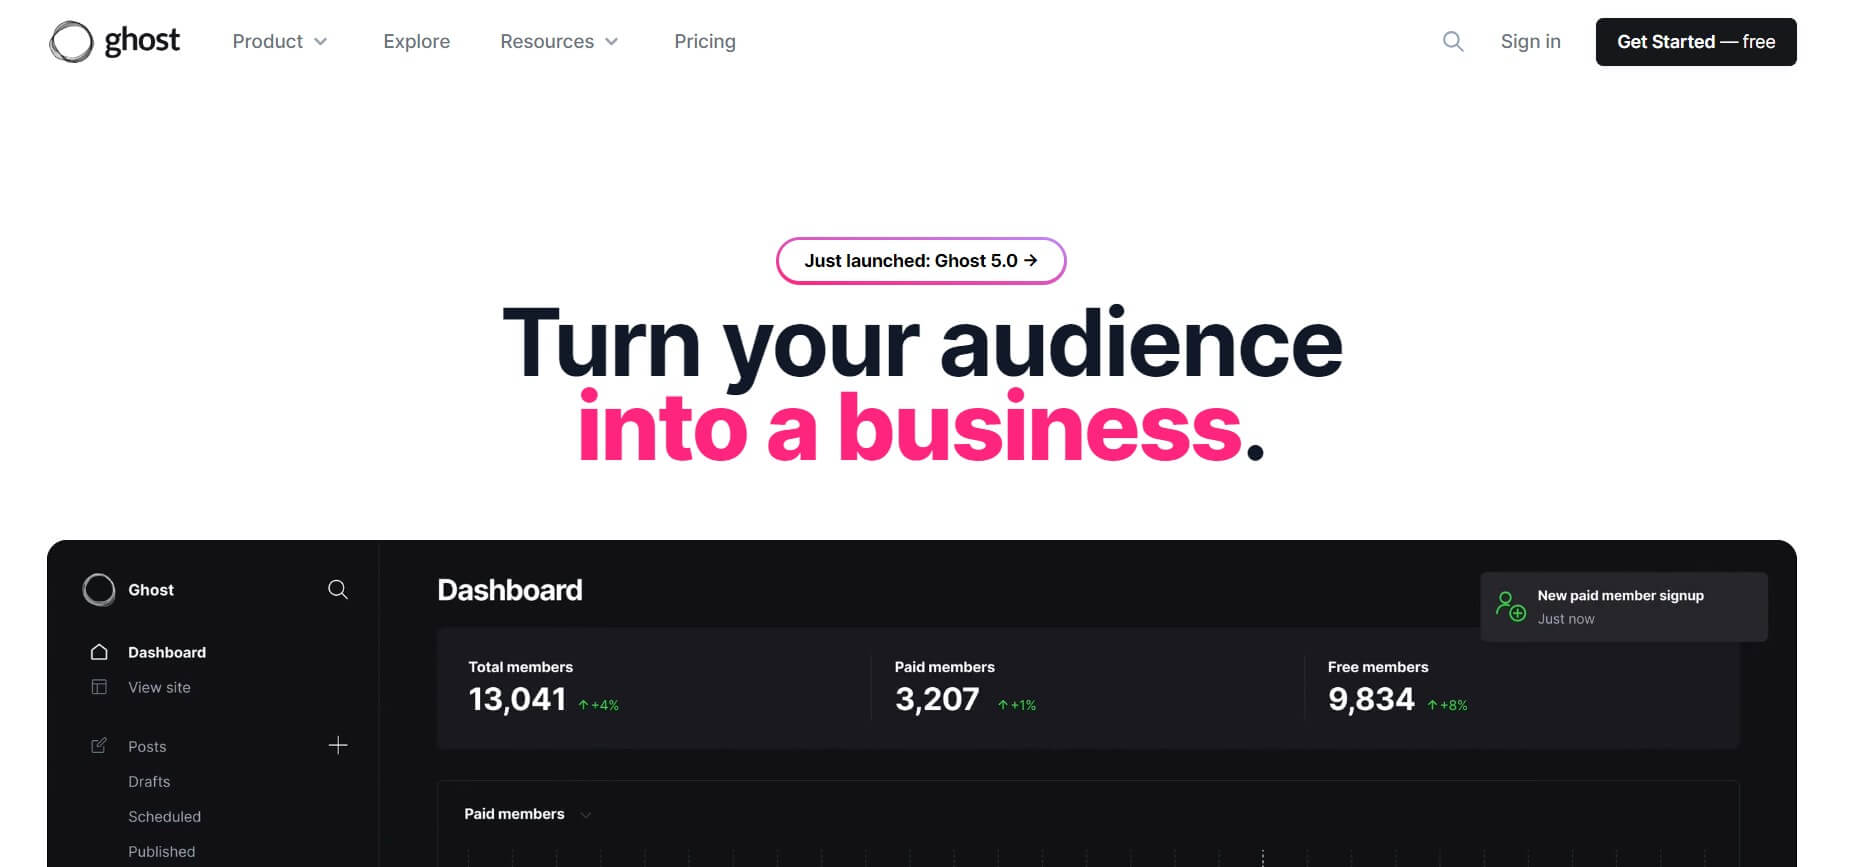This screenshot has height=867, width=1861.
Task: Click the Get Started — free button
Action: point(1695,42)
